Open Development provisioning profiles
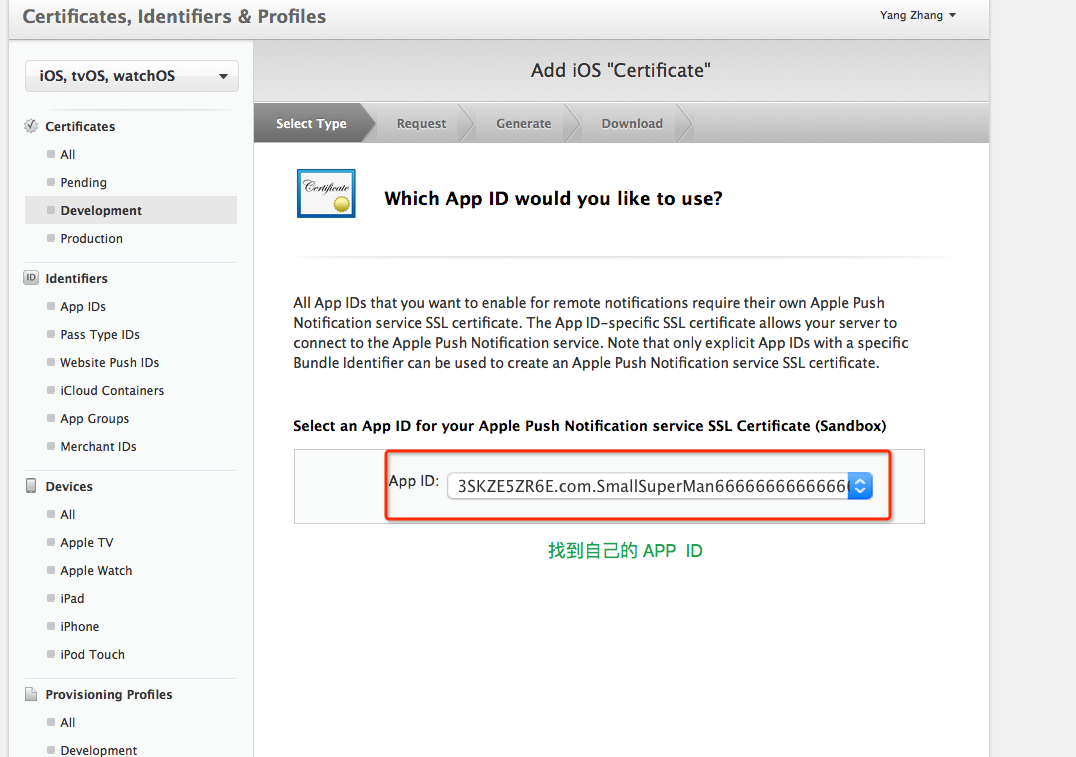The image size is (1076, 757). click(x=98, y=750)
